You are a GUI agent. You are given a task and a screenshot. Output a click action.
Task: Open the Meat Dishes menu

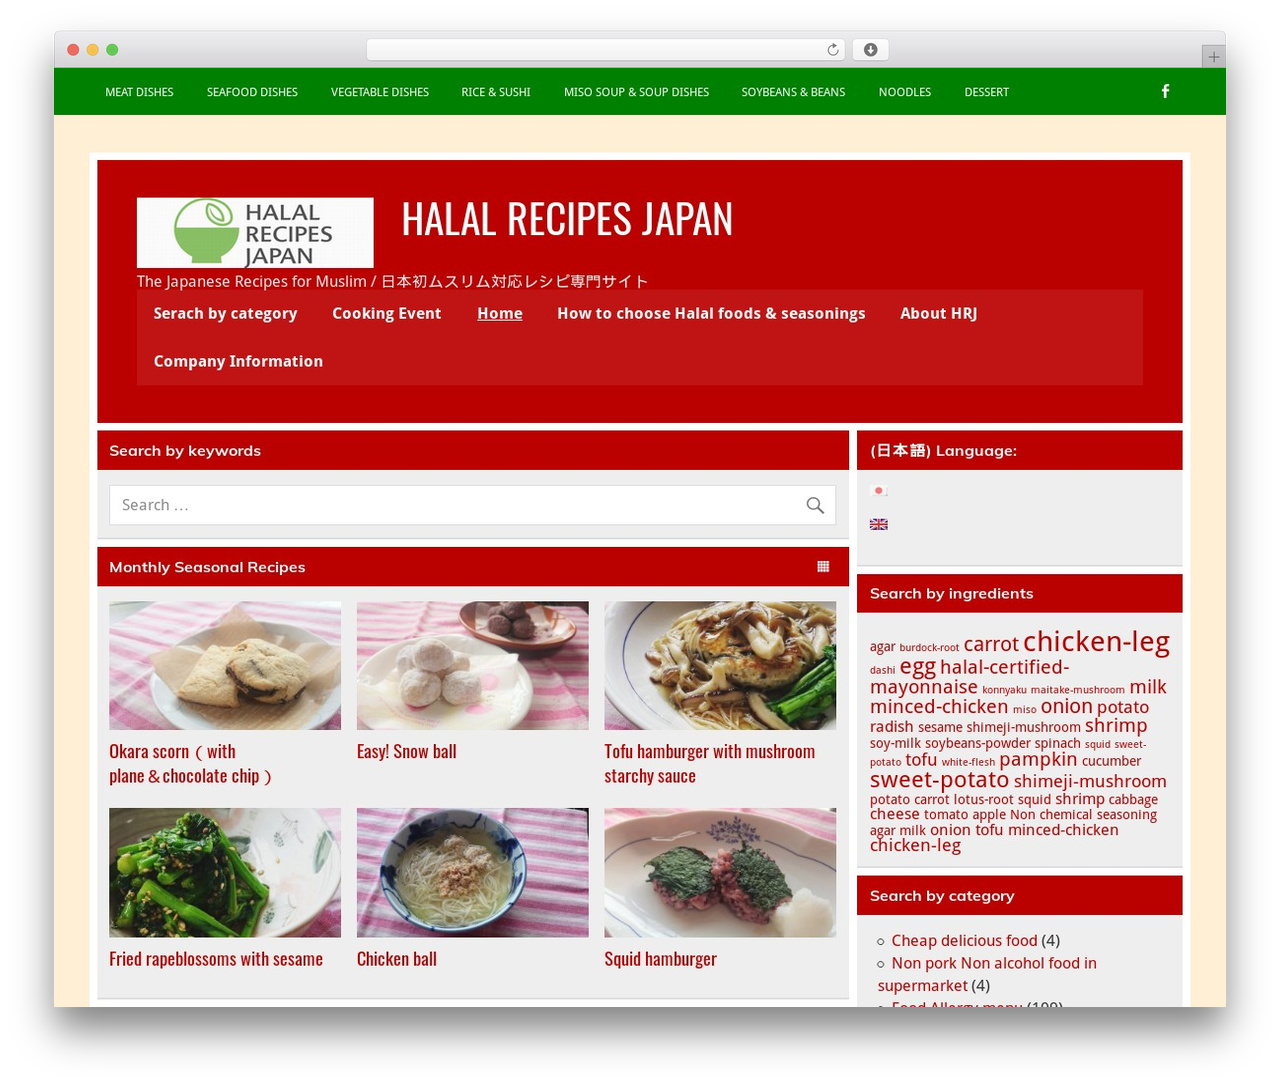coord(139,92)
